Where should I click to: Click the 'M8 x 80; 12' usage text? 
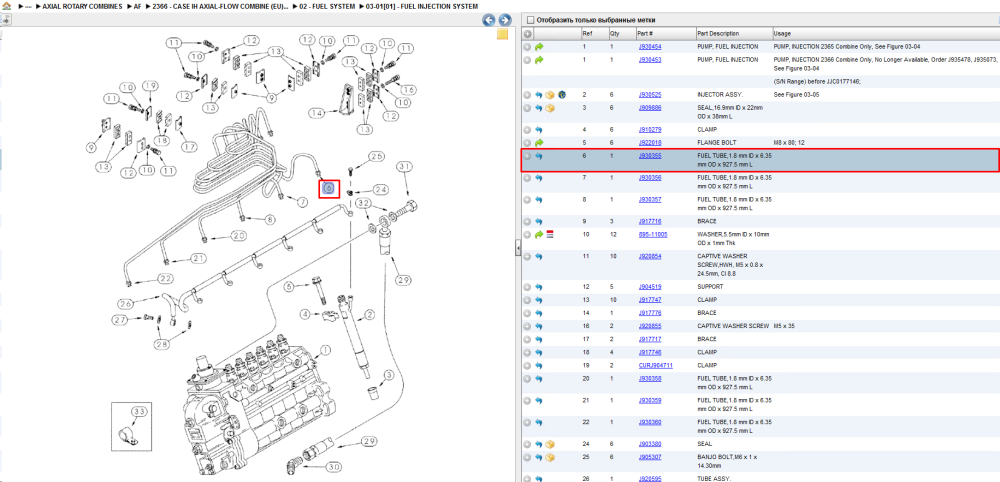point(791,143)
